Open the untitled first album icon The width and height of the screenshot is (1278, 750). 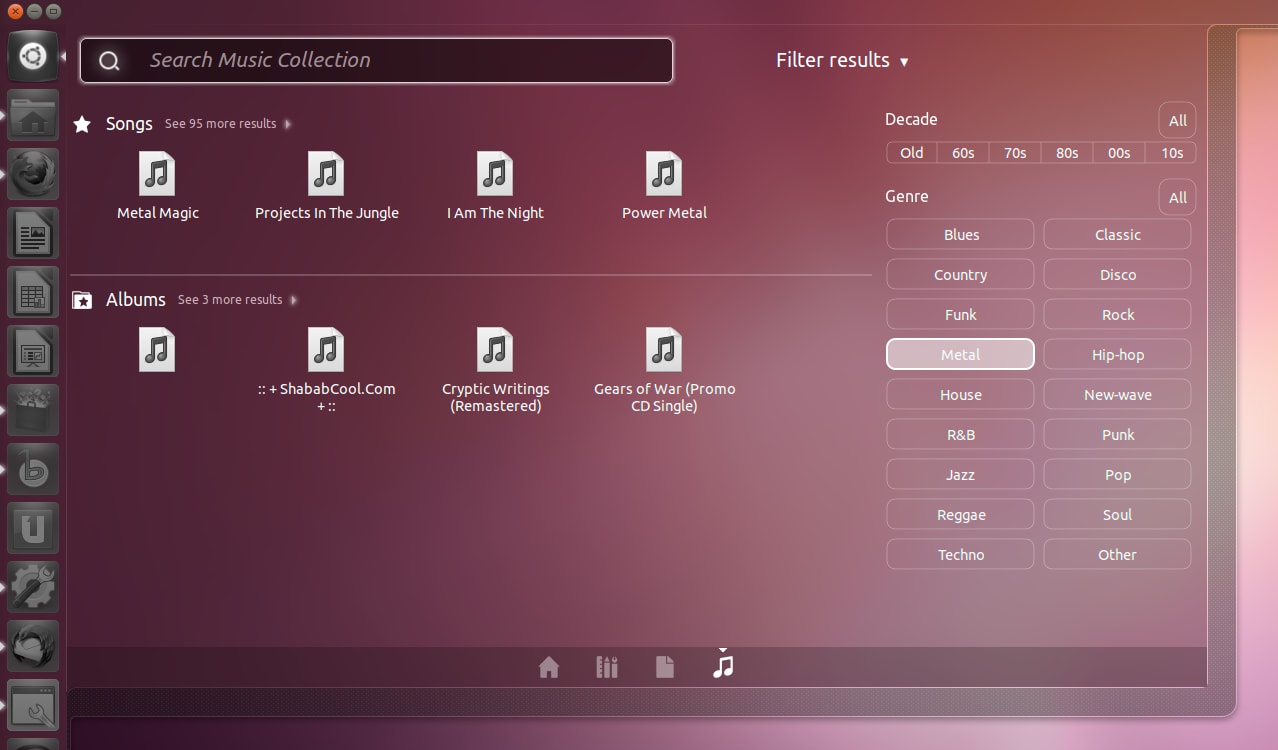pyautogui.click(x=157, y=350)
